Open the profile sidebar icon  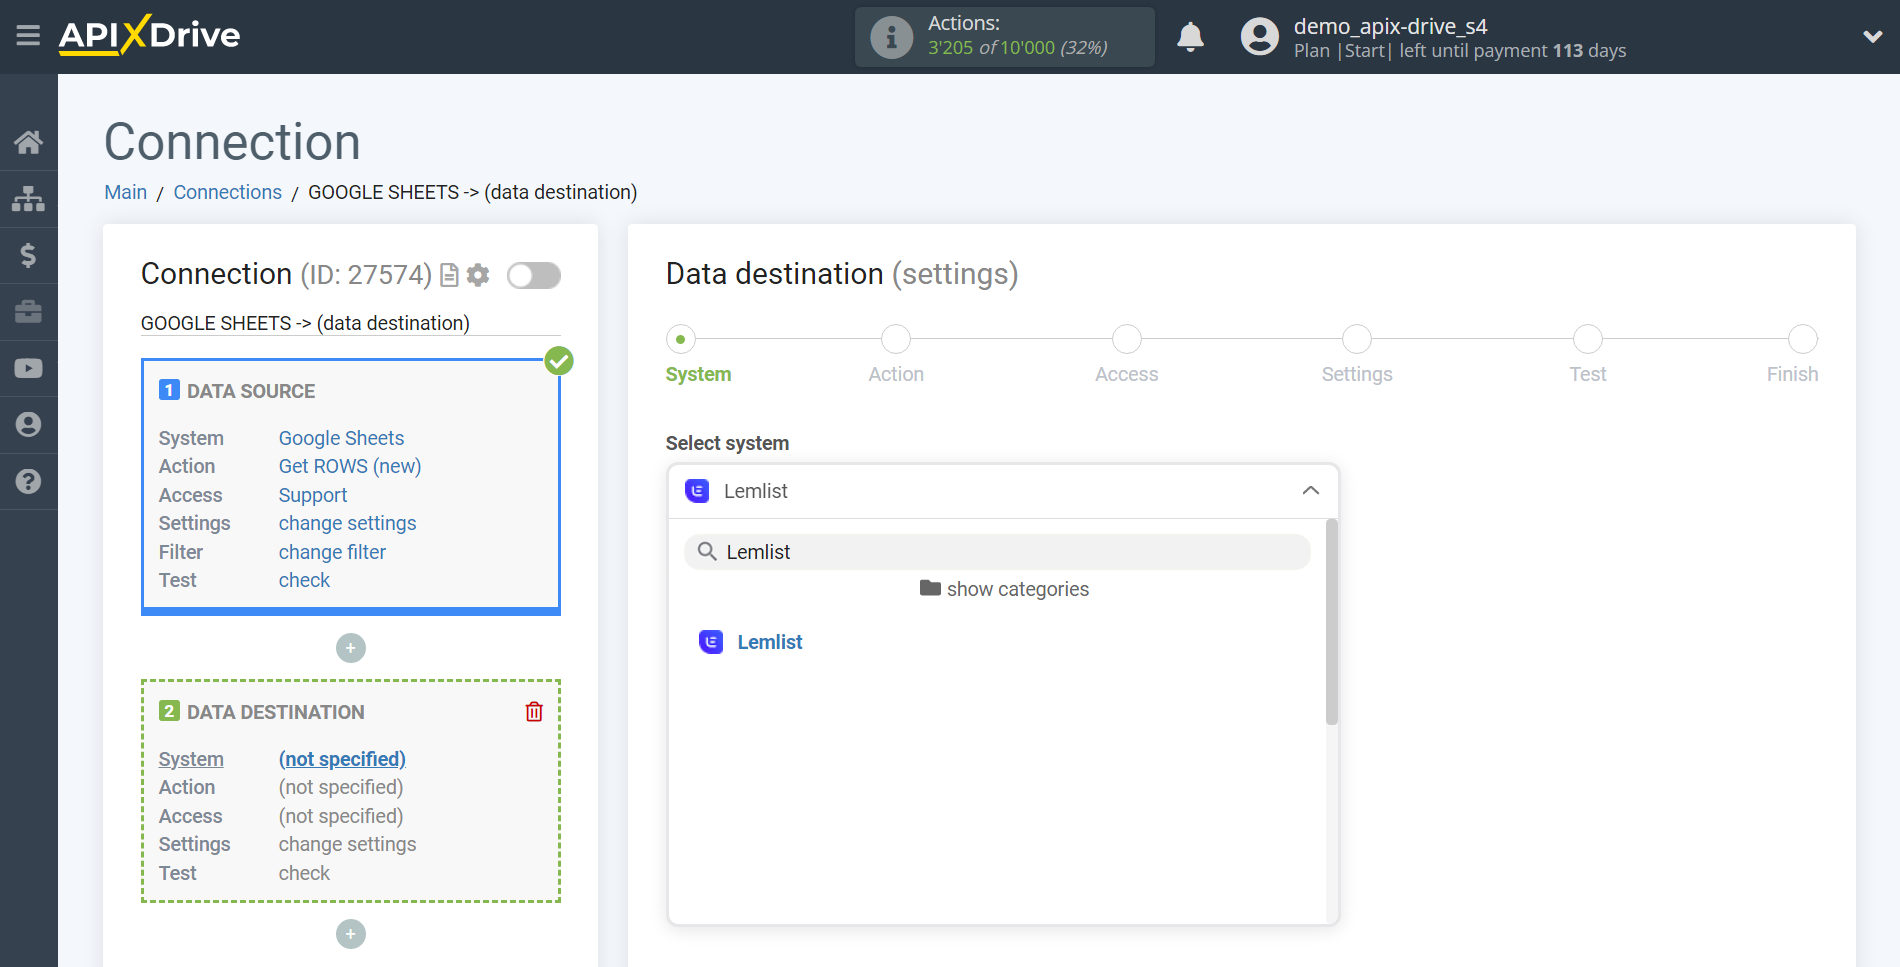(x=28, y=425)
